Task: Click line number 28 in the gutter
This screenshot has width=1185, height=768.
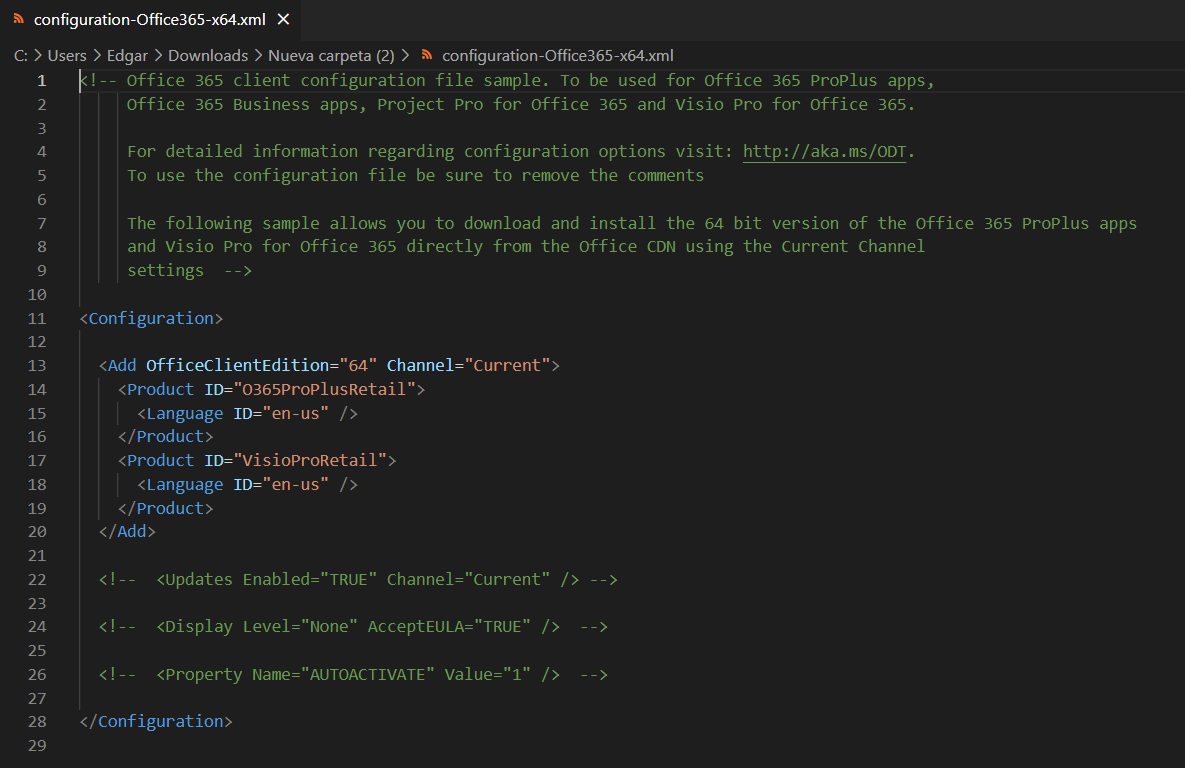Action: [37, 722]
